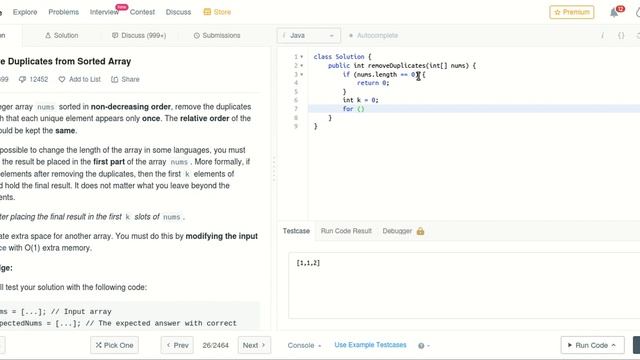Switch to the Submissions tab
The image size is (640, 360).
[217, 36]
